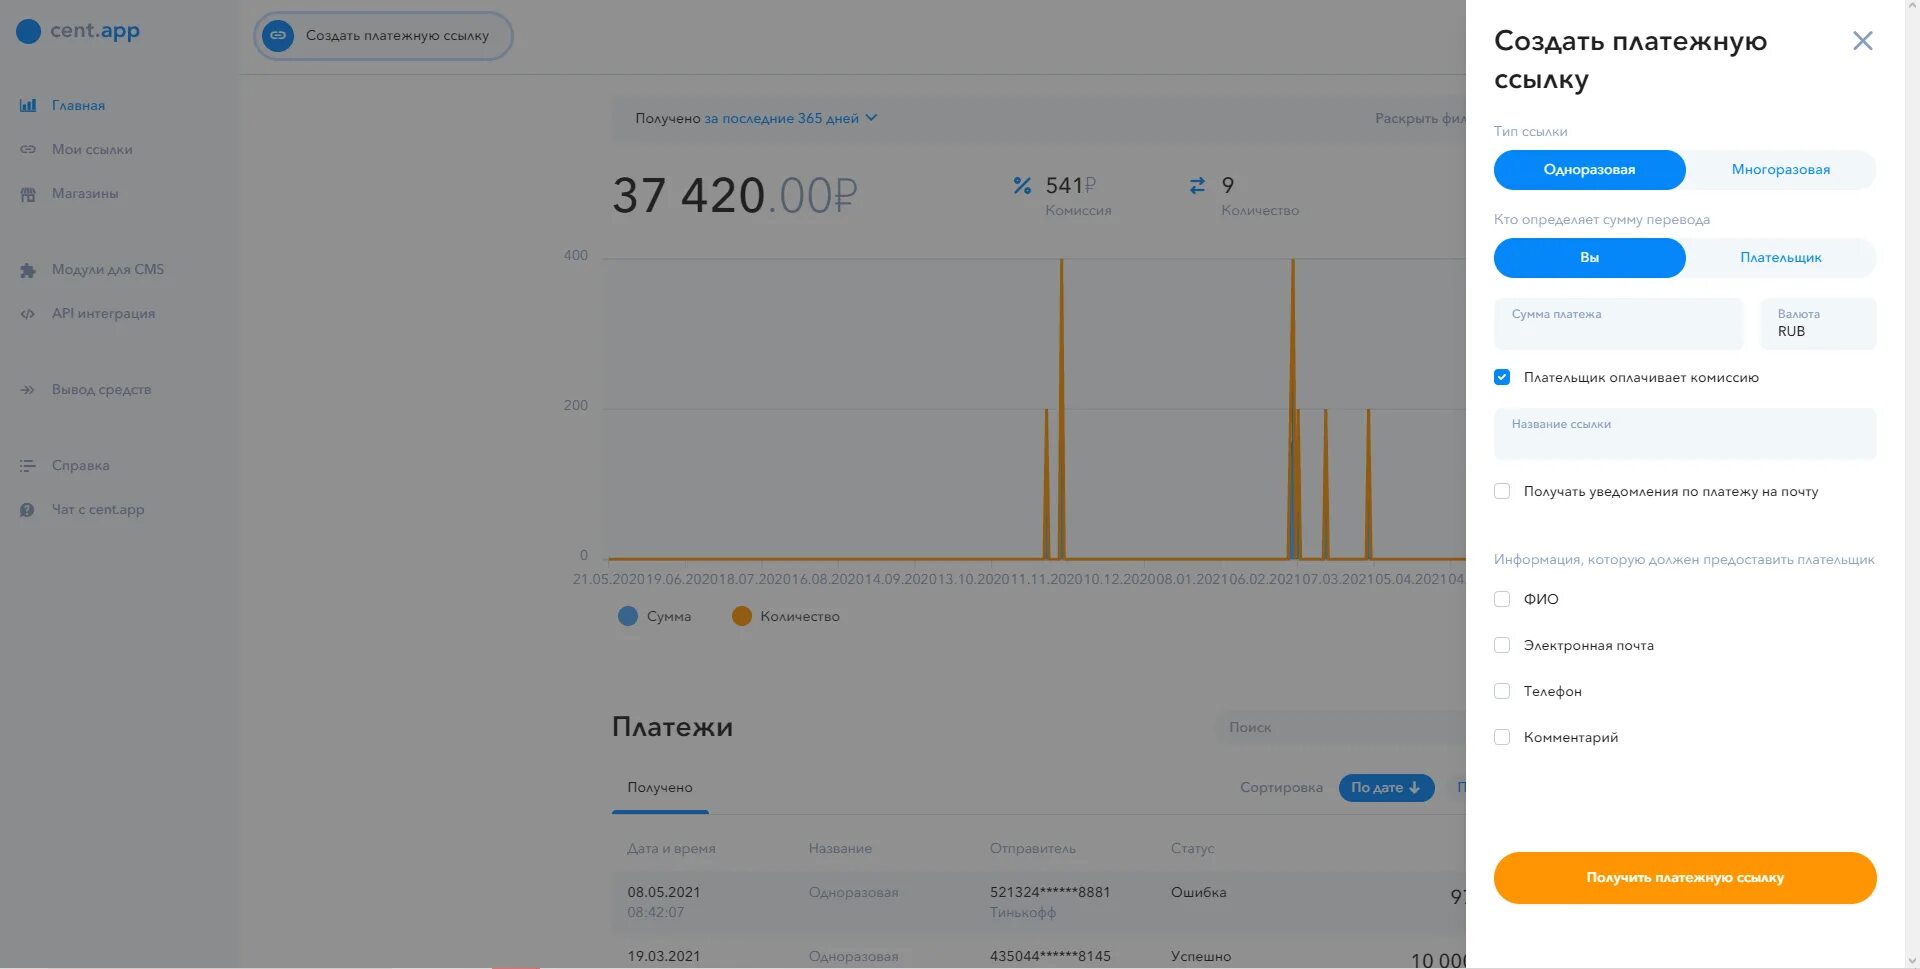Viewport: 1920px width, 969px height.
Task: Click the link icon in Создать платежную ссылку button
Action: coord(278,35)
